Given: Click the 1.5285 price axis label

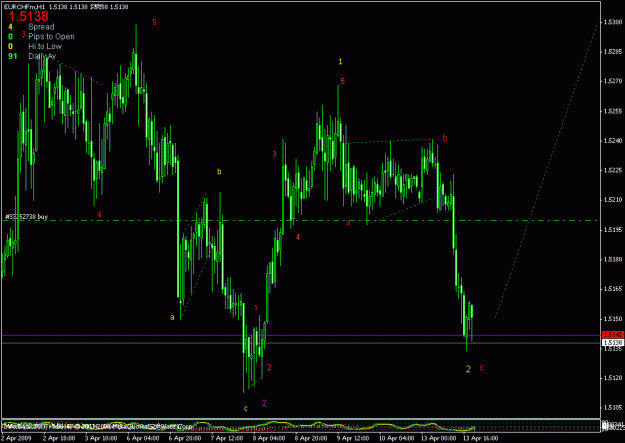Looking at the screenshot, I should coord(613,51).
